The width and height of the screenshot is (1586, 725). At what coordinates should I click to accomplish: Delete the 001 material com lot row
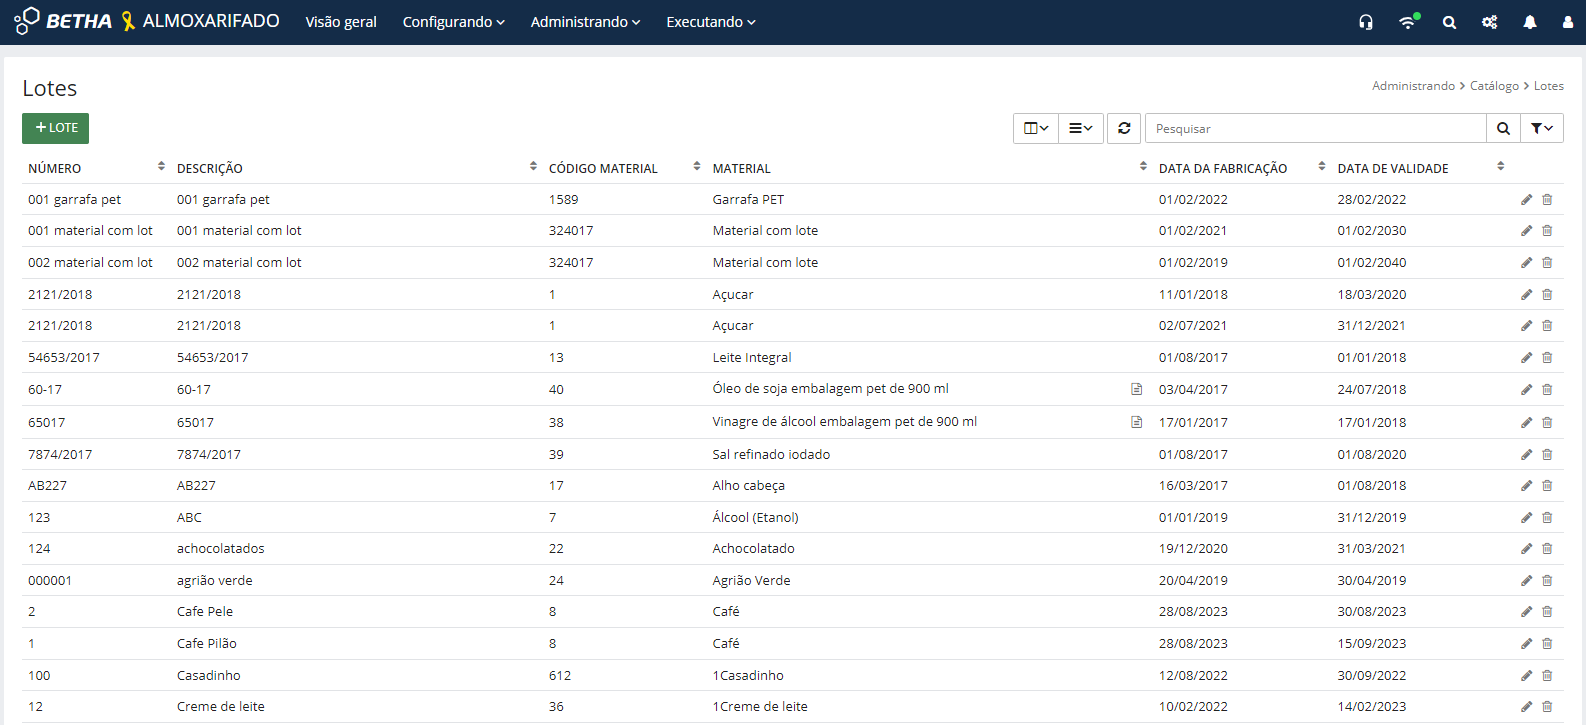(x=1547, y=231)
